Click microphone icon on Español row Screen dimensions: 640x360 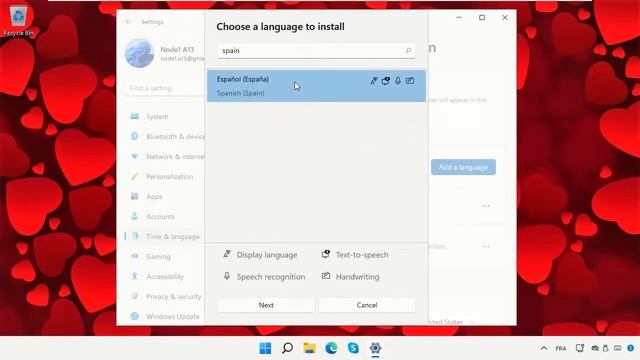point(398,81)
